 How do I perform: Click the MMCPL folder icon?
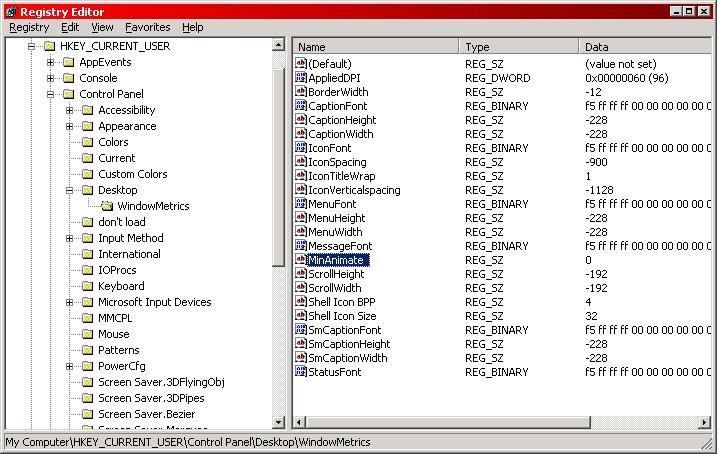click(87, 318)
